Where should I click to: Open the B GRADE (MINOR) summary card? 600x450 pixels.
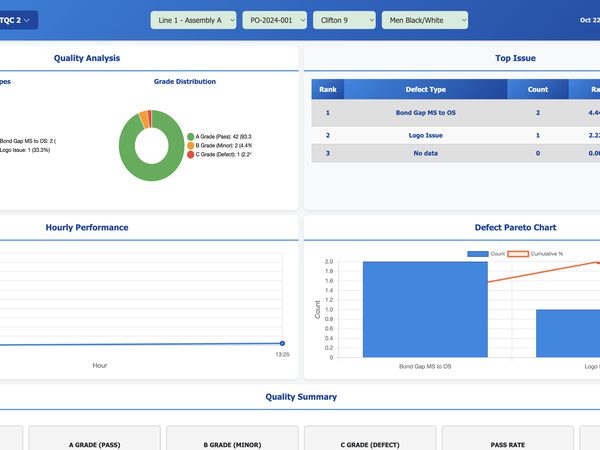tap(232, 438)
